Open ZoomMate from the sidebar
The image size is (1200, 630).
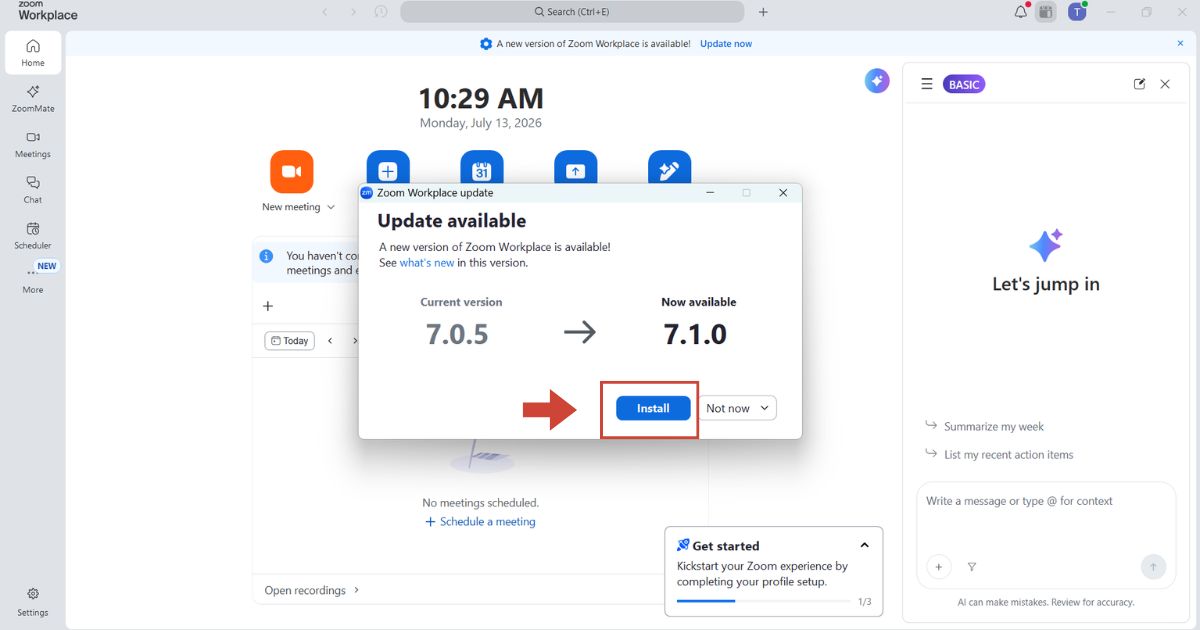[x=33, y=98]
